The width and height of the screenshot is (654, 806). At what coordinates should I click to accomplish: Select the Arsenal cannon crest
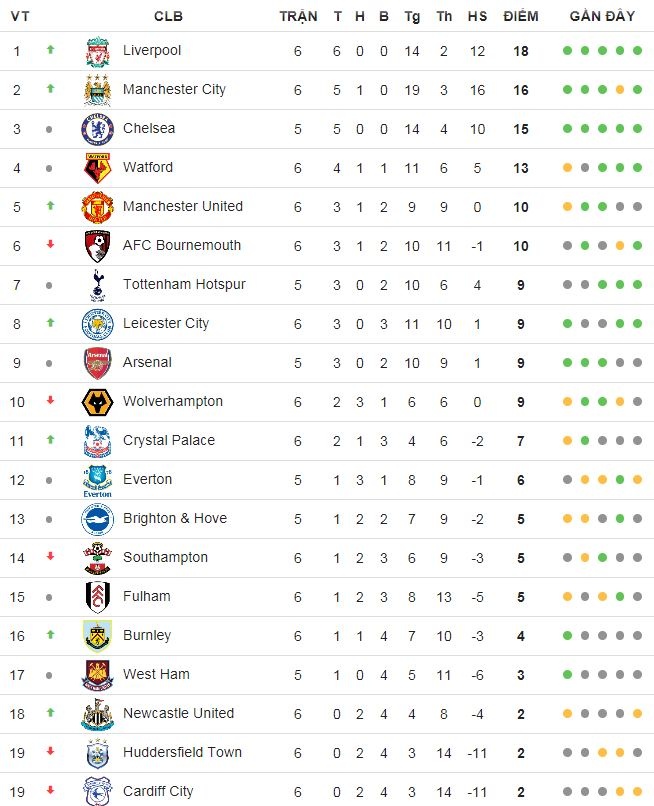point(96,362)
